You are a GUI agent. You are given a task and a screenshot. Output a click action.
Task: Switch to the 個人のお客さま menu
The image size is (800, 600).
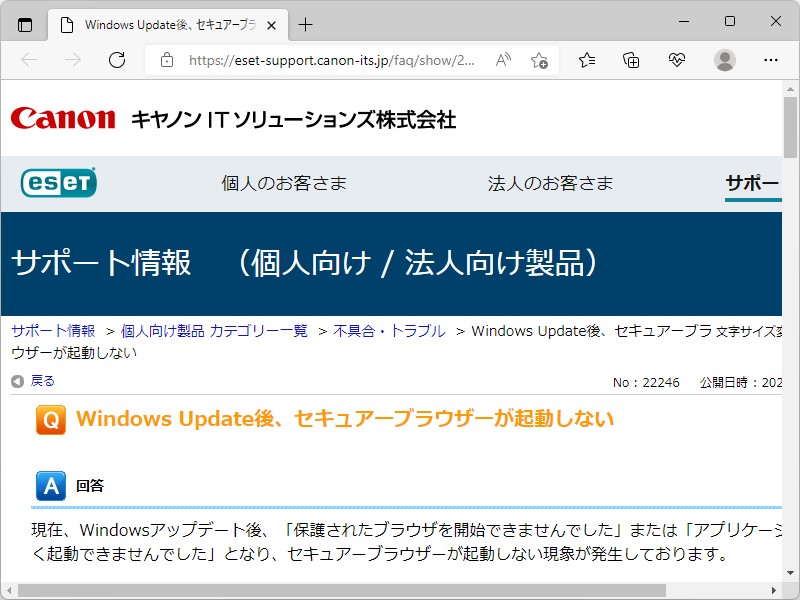(283, 183)
